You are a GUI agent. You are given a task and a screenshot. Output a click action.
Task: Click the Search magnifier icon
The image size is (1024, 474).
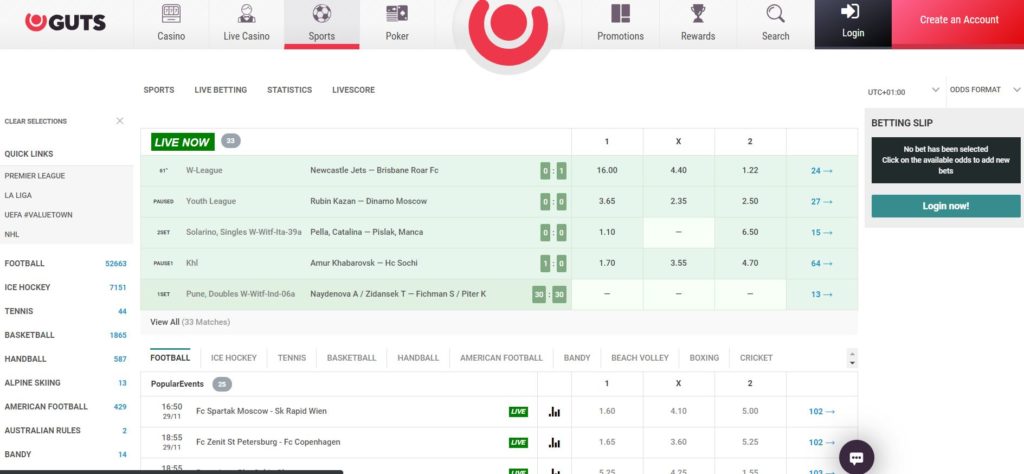click(x=775, y=14)
